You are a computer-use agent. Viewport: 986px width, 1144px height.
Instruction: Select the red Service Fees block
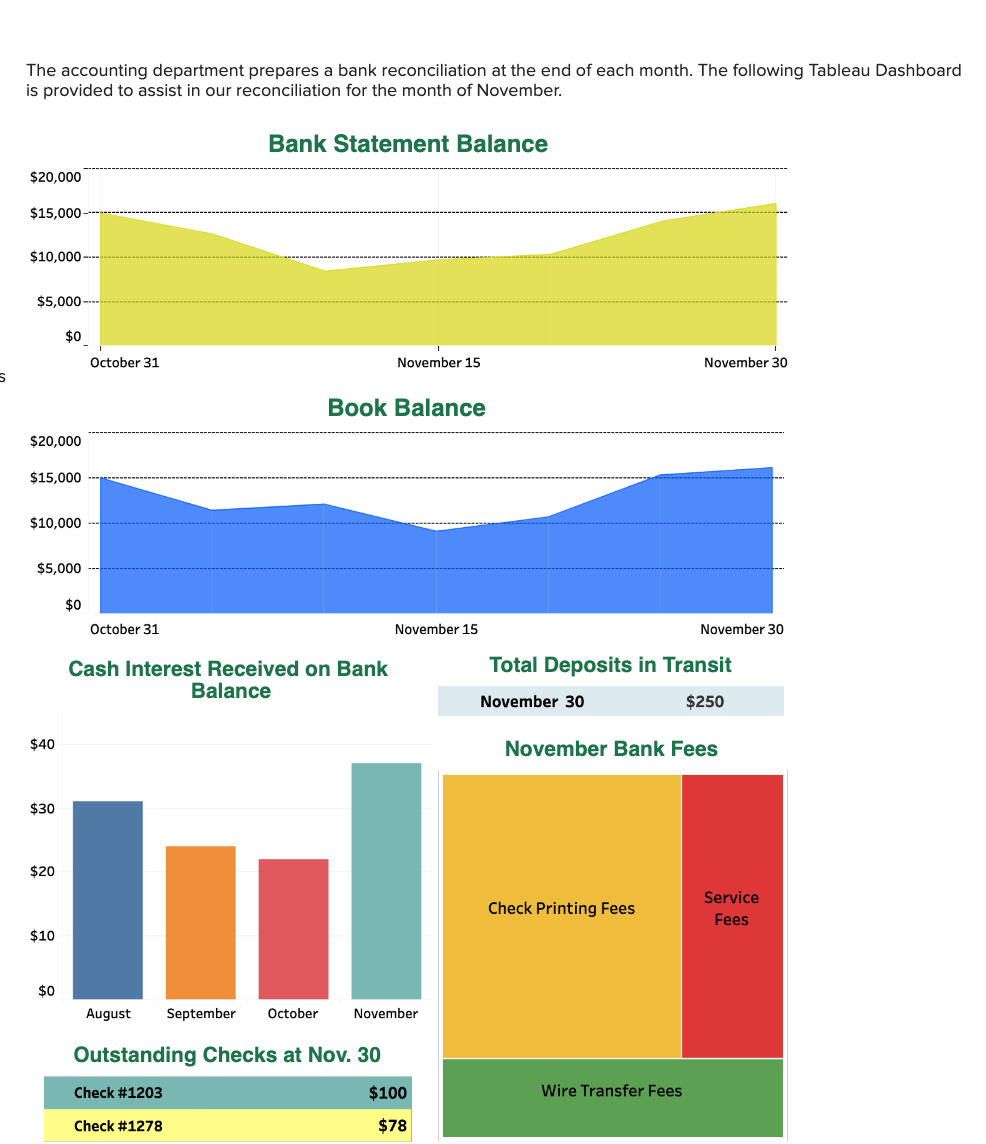click(x=731, y=908)
